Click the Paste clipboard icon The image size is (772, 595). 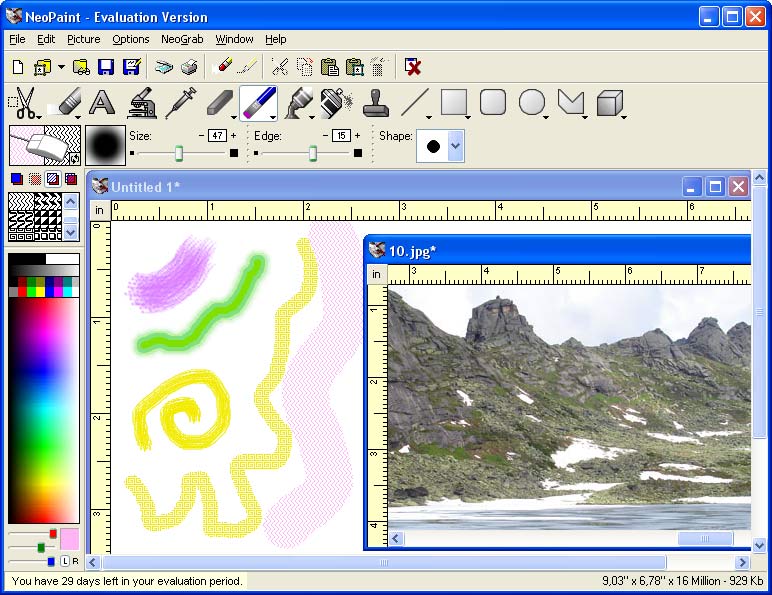coord(329,66)
